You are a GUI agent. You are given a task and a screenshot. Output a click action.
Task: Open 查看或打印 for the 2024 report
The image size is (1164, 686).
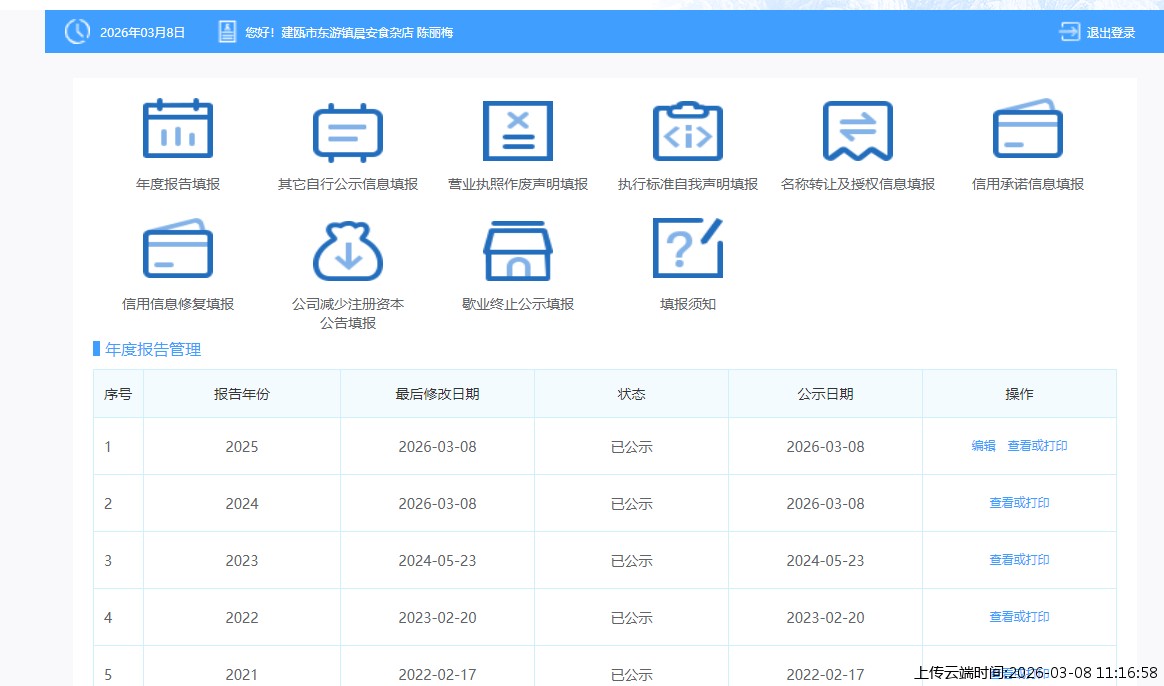(x=1019, y=503)
